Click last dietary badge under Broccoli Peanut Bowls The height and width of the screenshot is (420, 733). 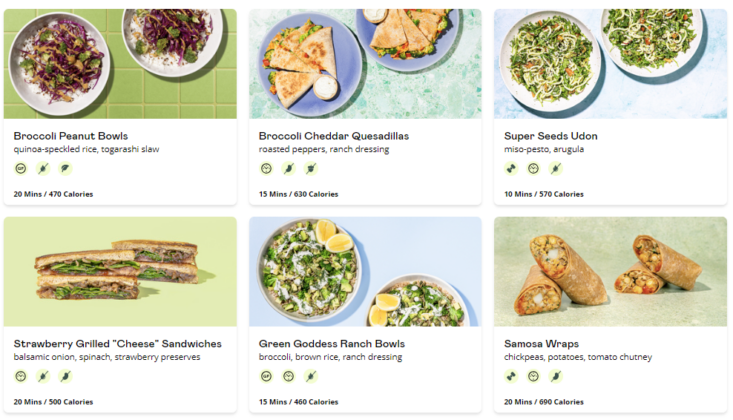pos(65,168)
